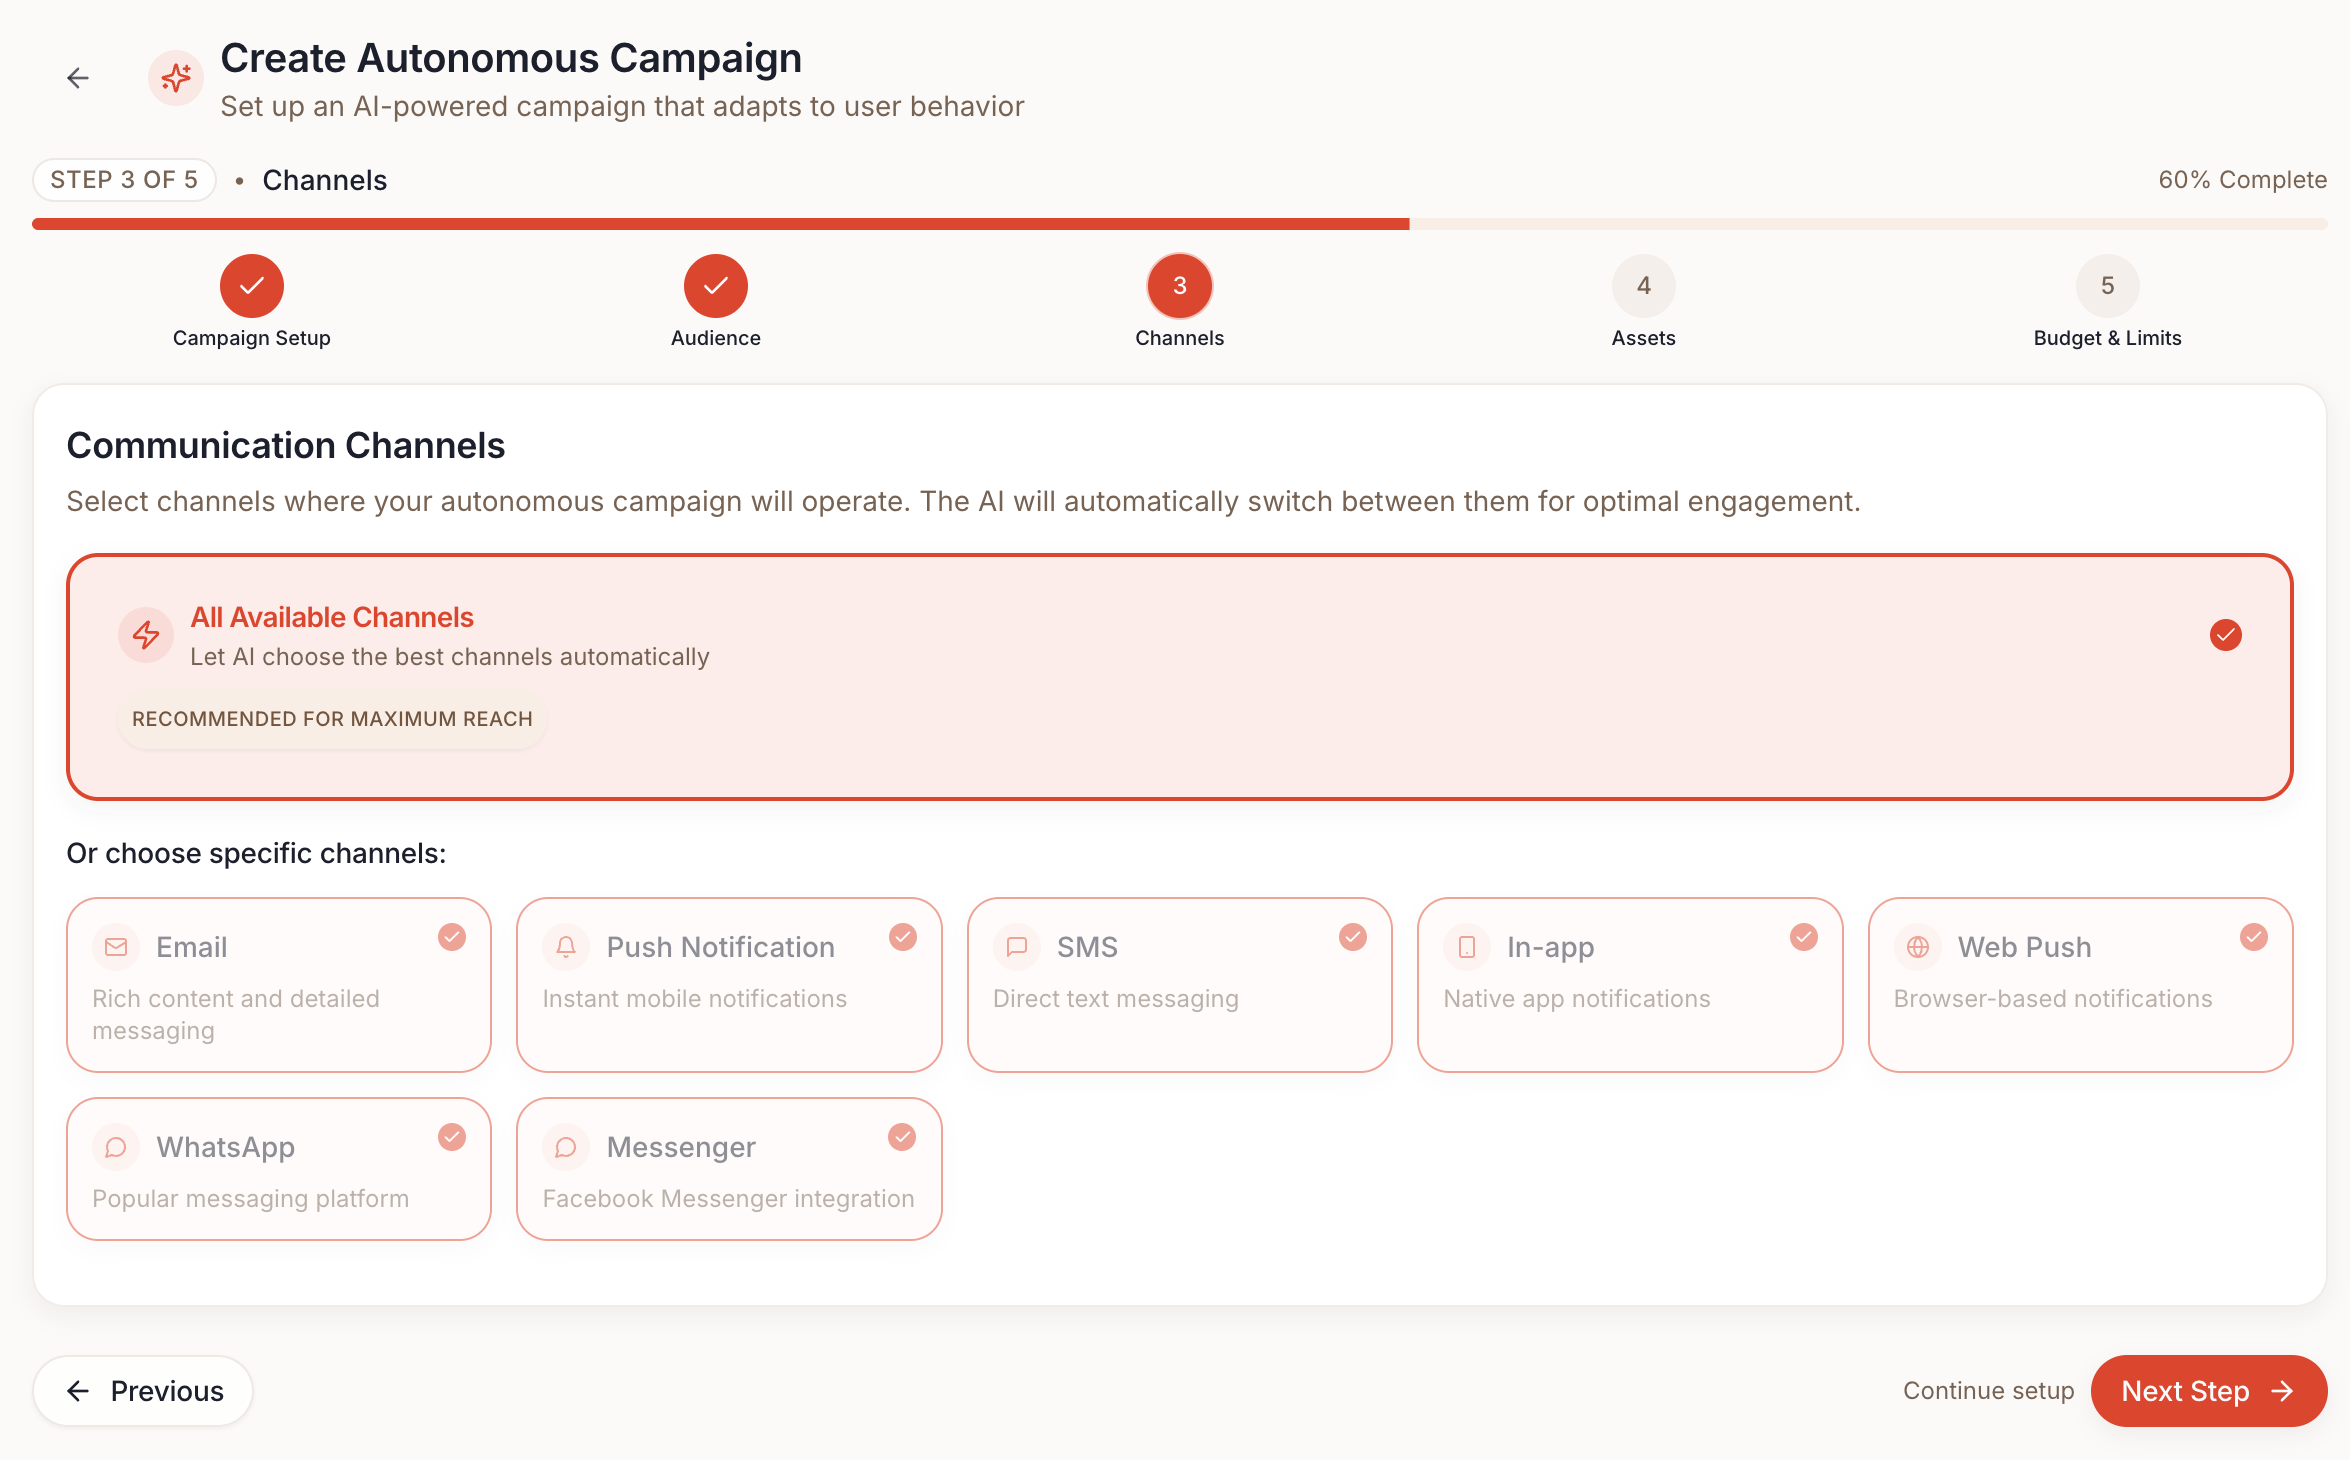Toggle the All Available Channels checkmark
Screen dimensions: 2350x1460
2226,635
